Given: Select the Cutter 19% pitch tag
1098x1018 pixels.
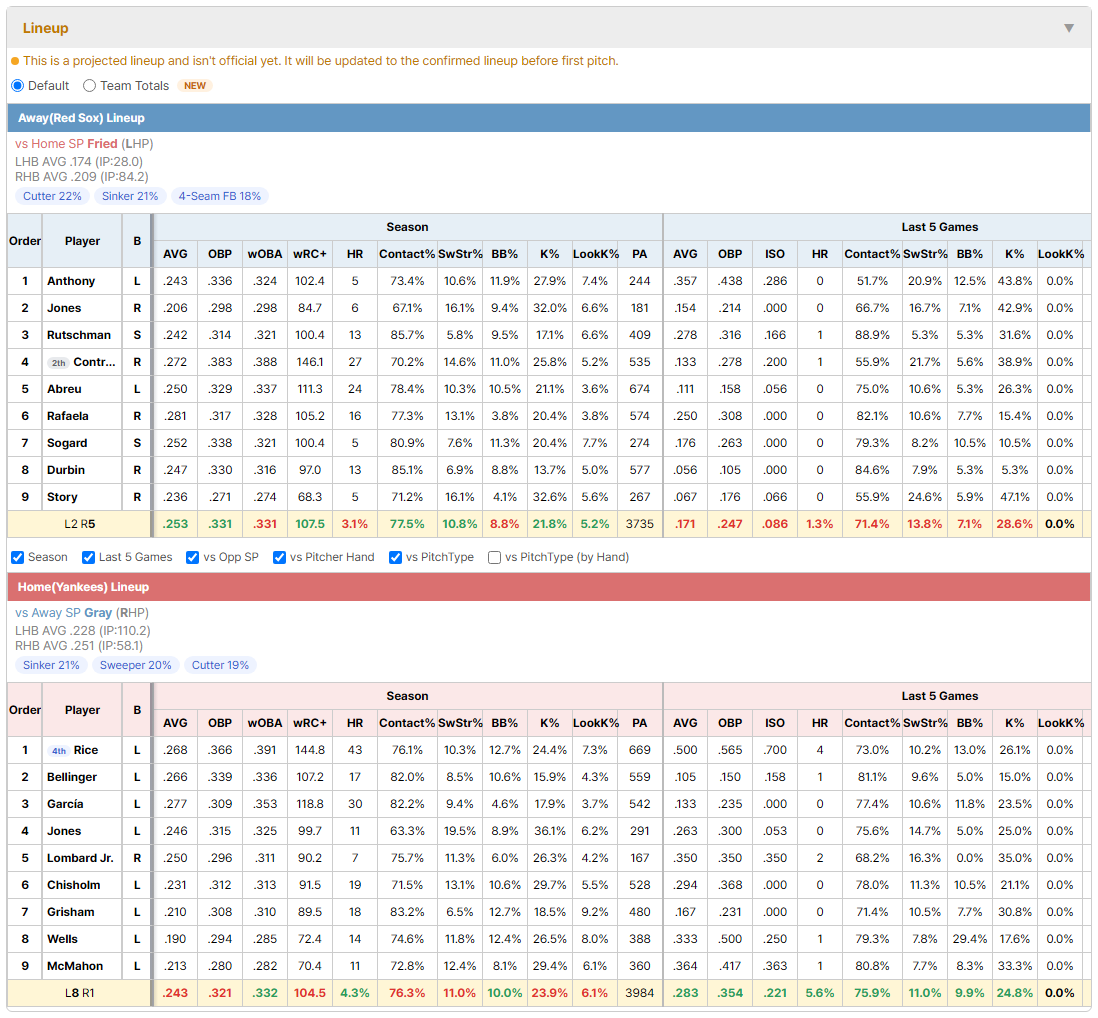Looking at the screenshot, I should tap(221, 665).
